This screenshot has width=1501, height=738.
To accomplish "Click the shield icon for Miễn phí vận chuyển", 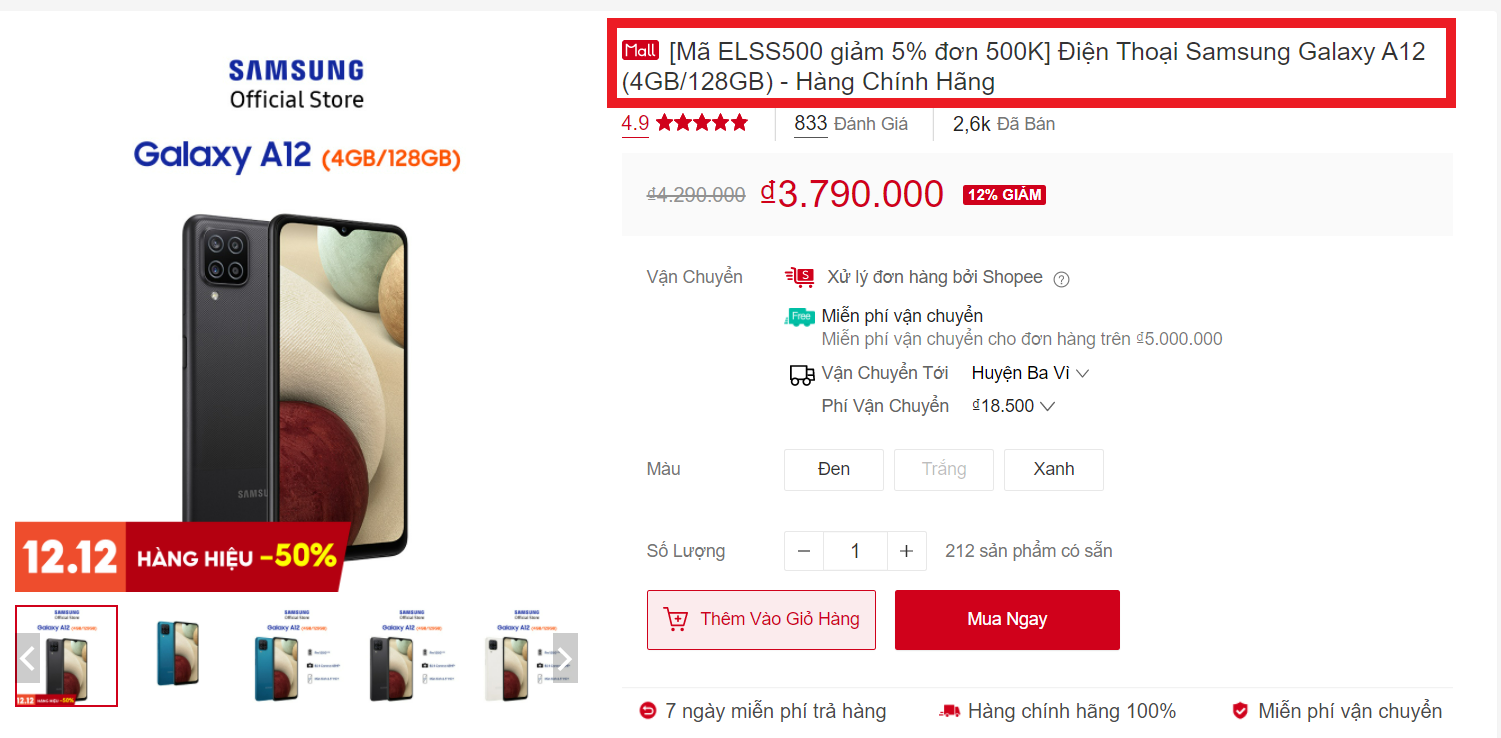I will [x=1240, y=711].
